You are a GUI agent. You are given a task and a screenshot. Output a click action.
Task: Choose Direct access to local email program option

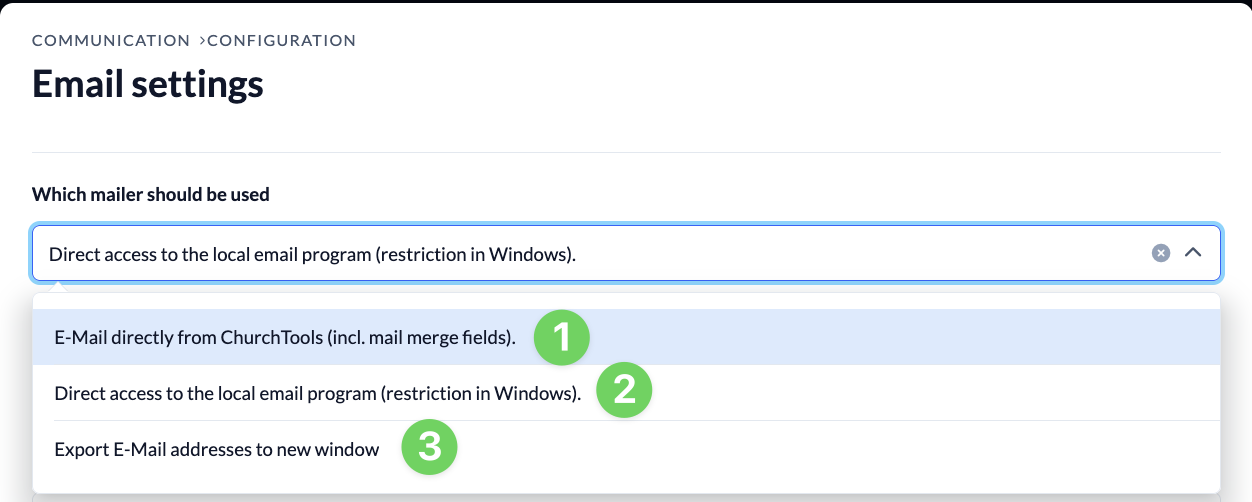[x=318, y=394]
